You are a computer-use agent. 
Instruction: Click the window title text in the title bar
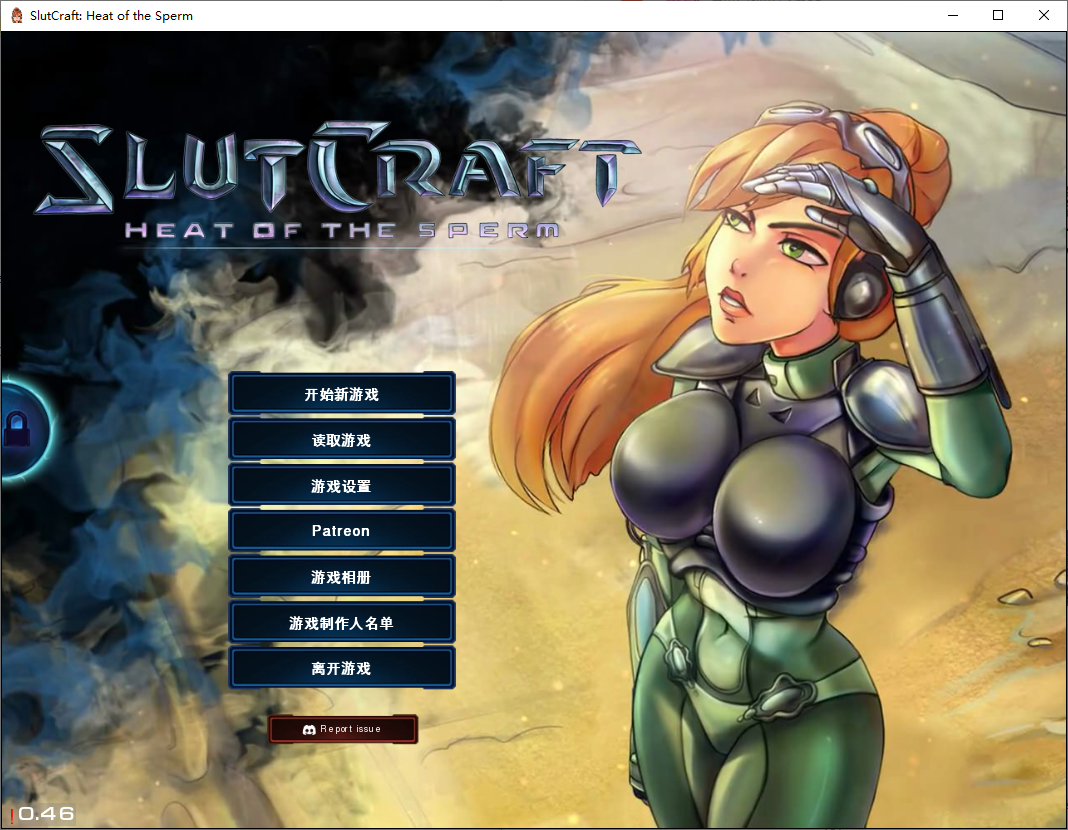point(112,15)
